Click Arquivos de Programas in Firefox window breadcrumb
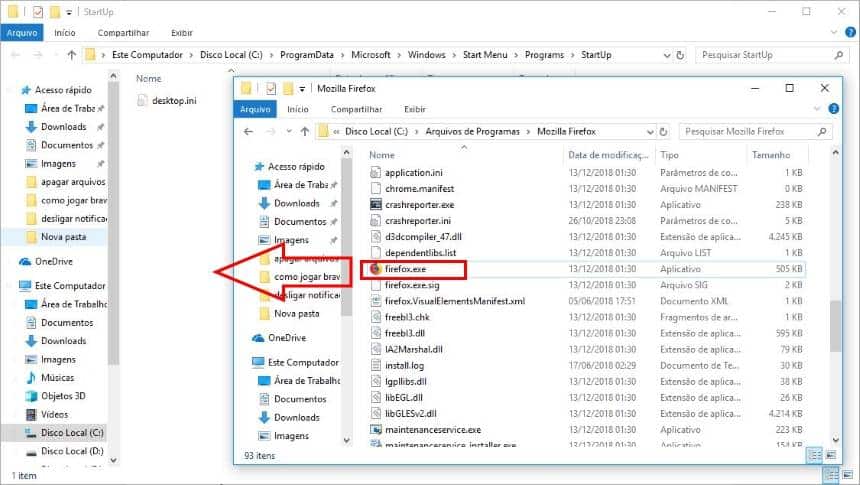The image size is (860, 485). coord(472,132)
